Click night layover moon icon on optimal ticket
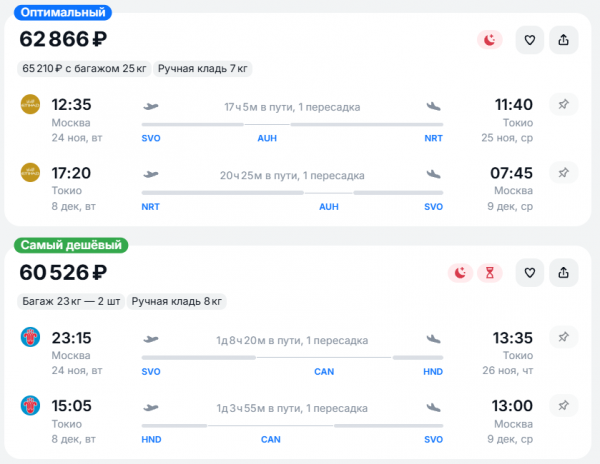The image size is (600, 464). [489, 40]
